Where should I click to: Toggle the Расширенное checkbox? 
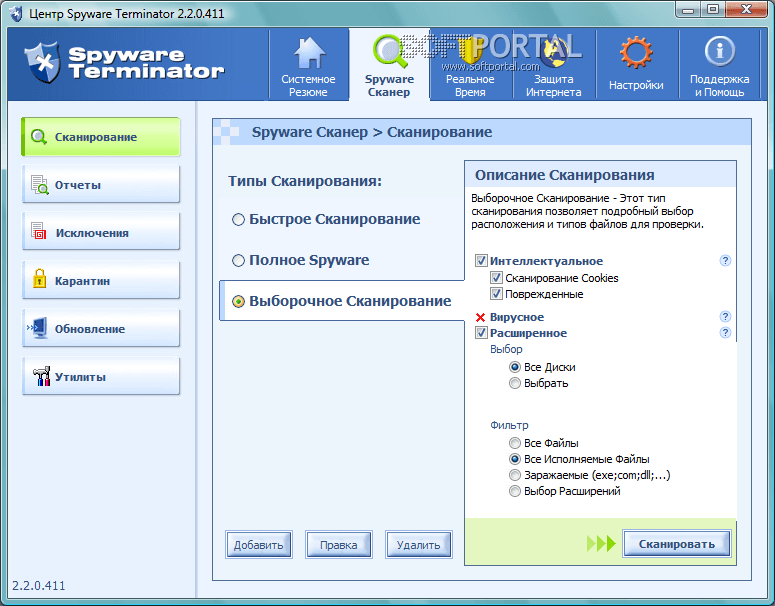[481, 333]
